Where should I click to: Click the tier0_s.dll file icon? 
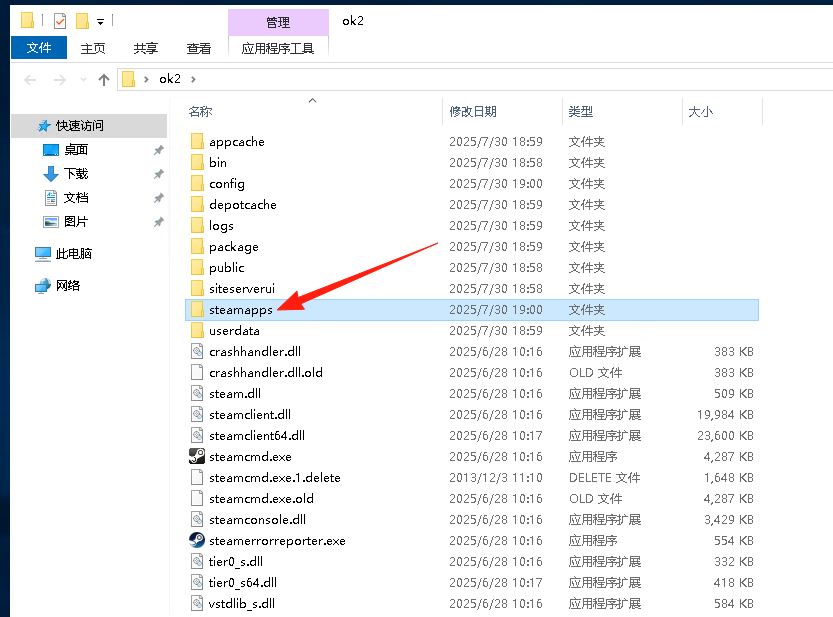[x=197, y=561]
